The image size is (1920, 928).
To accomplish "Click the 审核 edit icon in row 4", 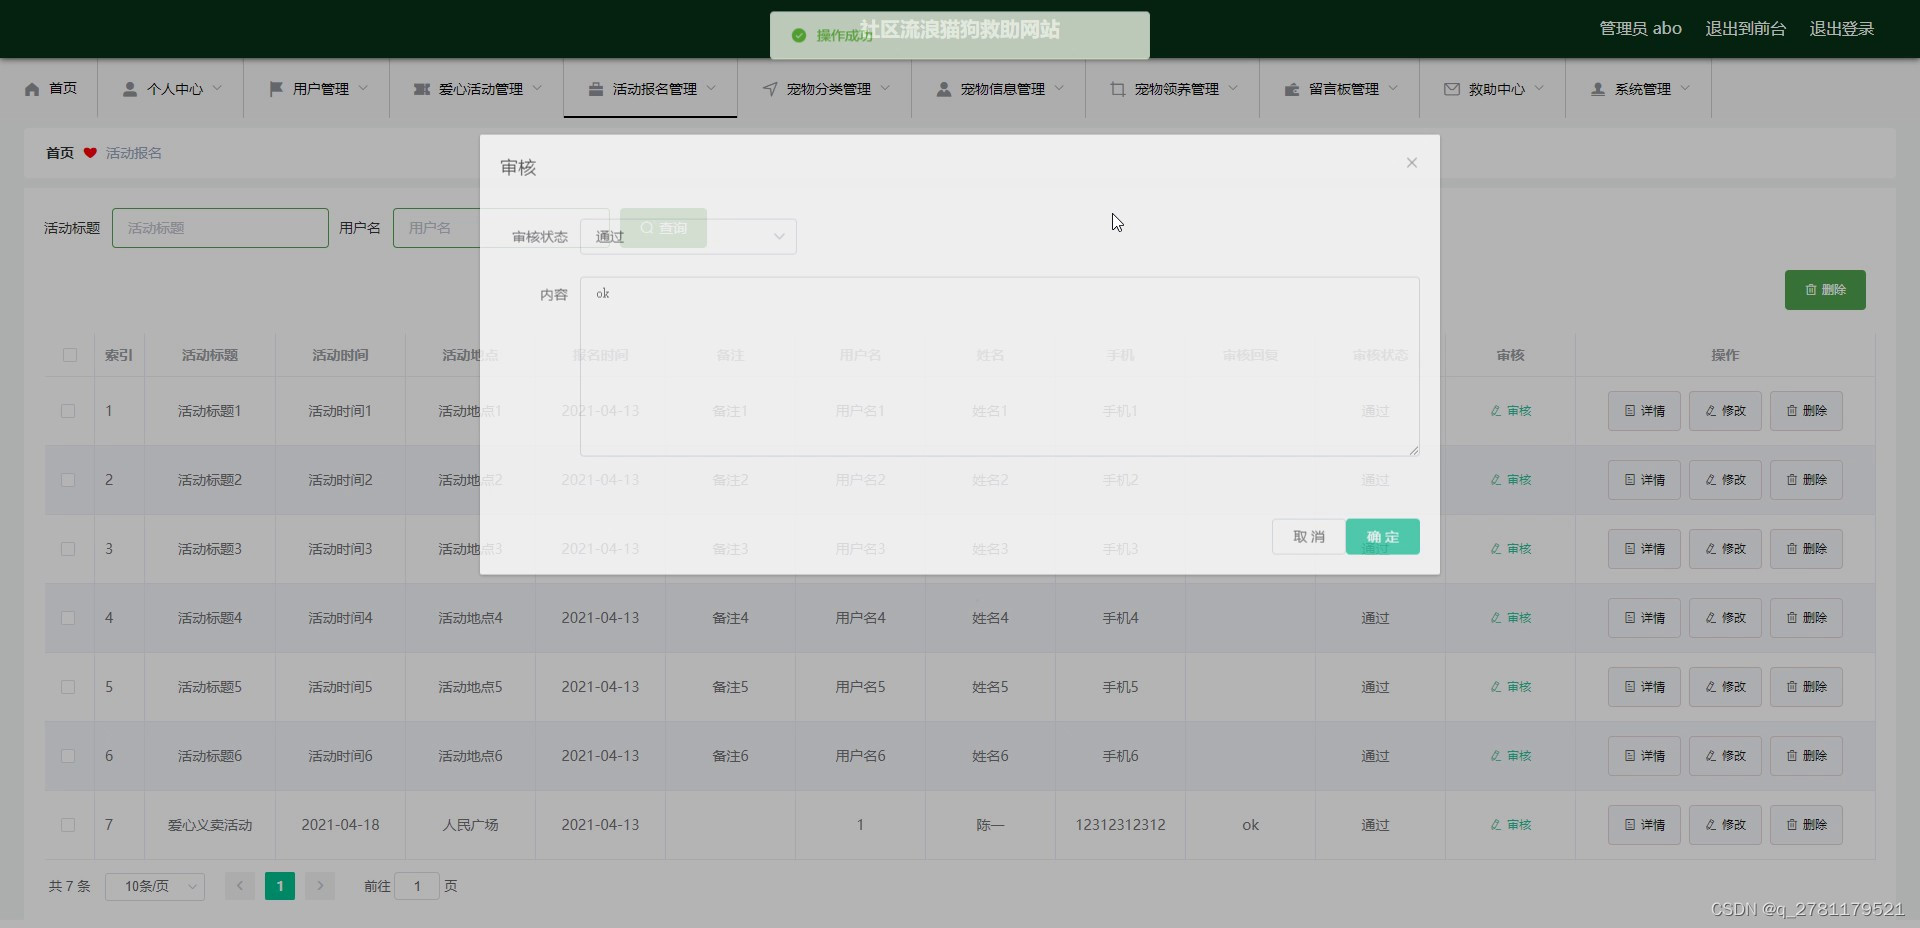I will 1496,618.
